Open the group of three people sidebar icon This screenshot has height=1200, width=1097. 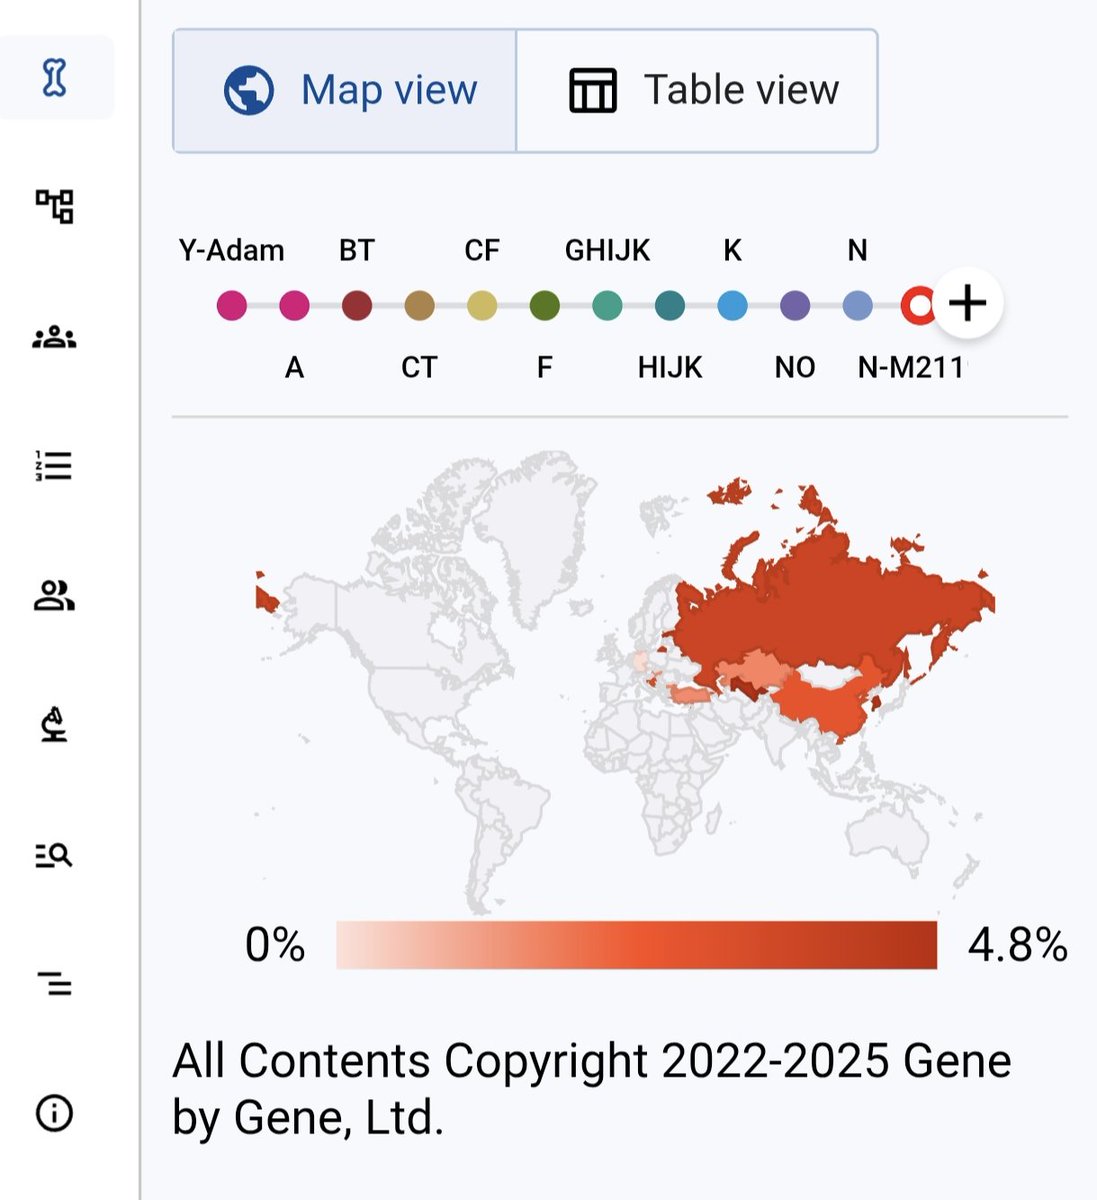point(55,337)
